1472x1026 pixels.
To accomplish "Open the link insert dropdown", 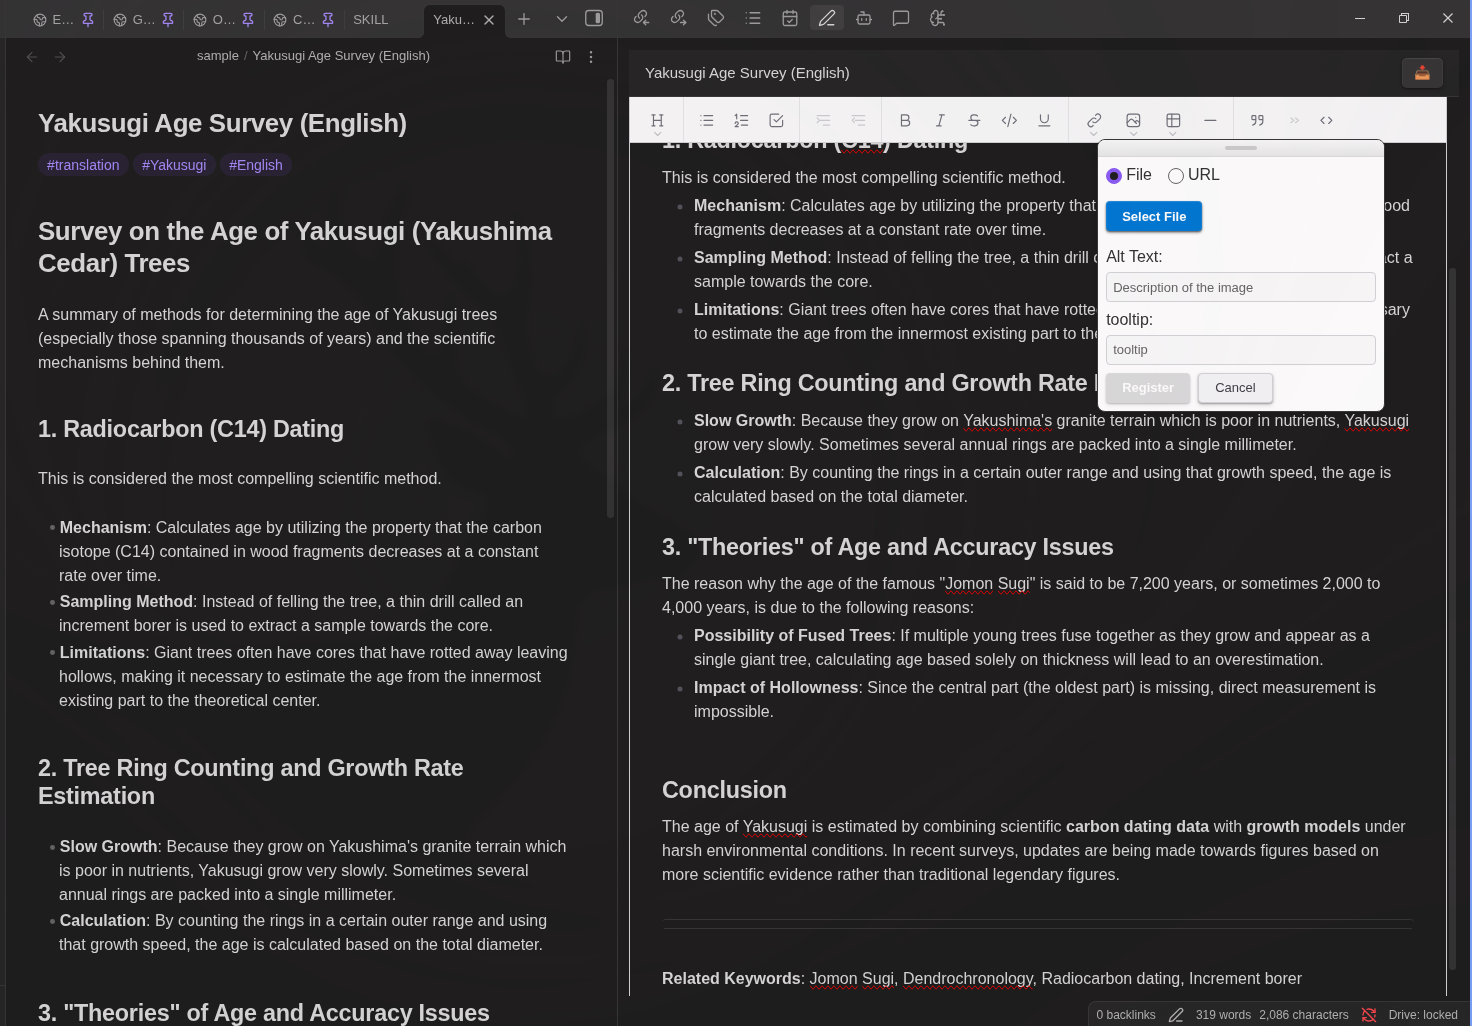I will tap(1094, 122).
